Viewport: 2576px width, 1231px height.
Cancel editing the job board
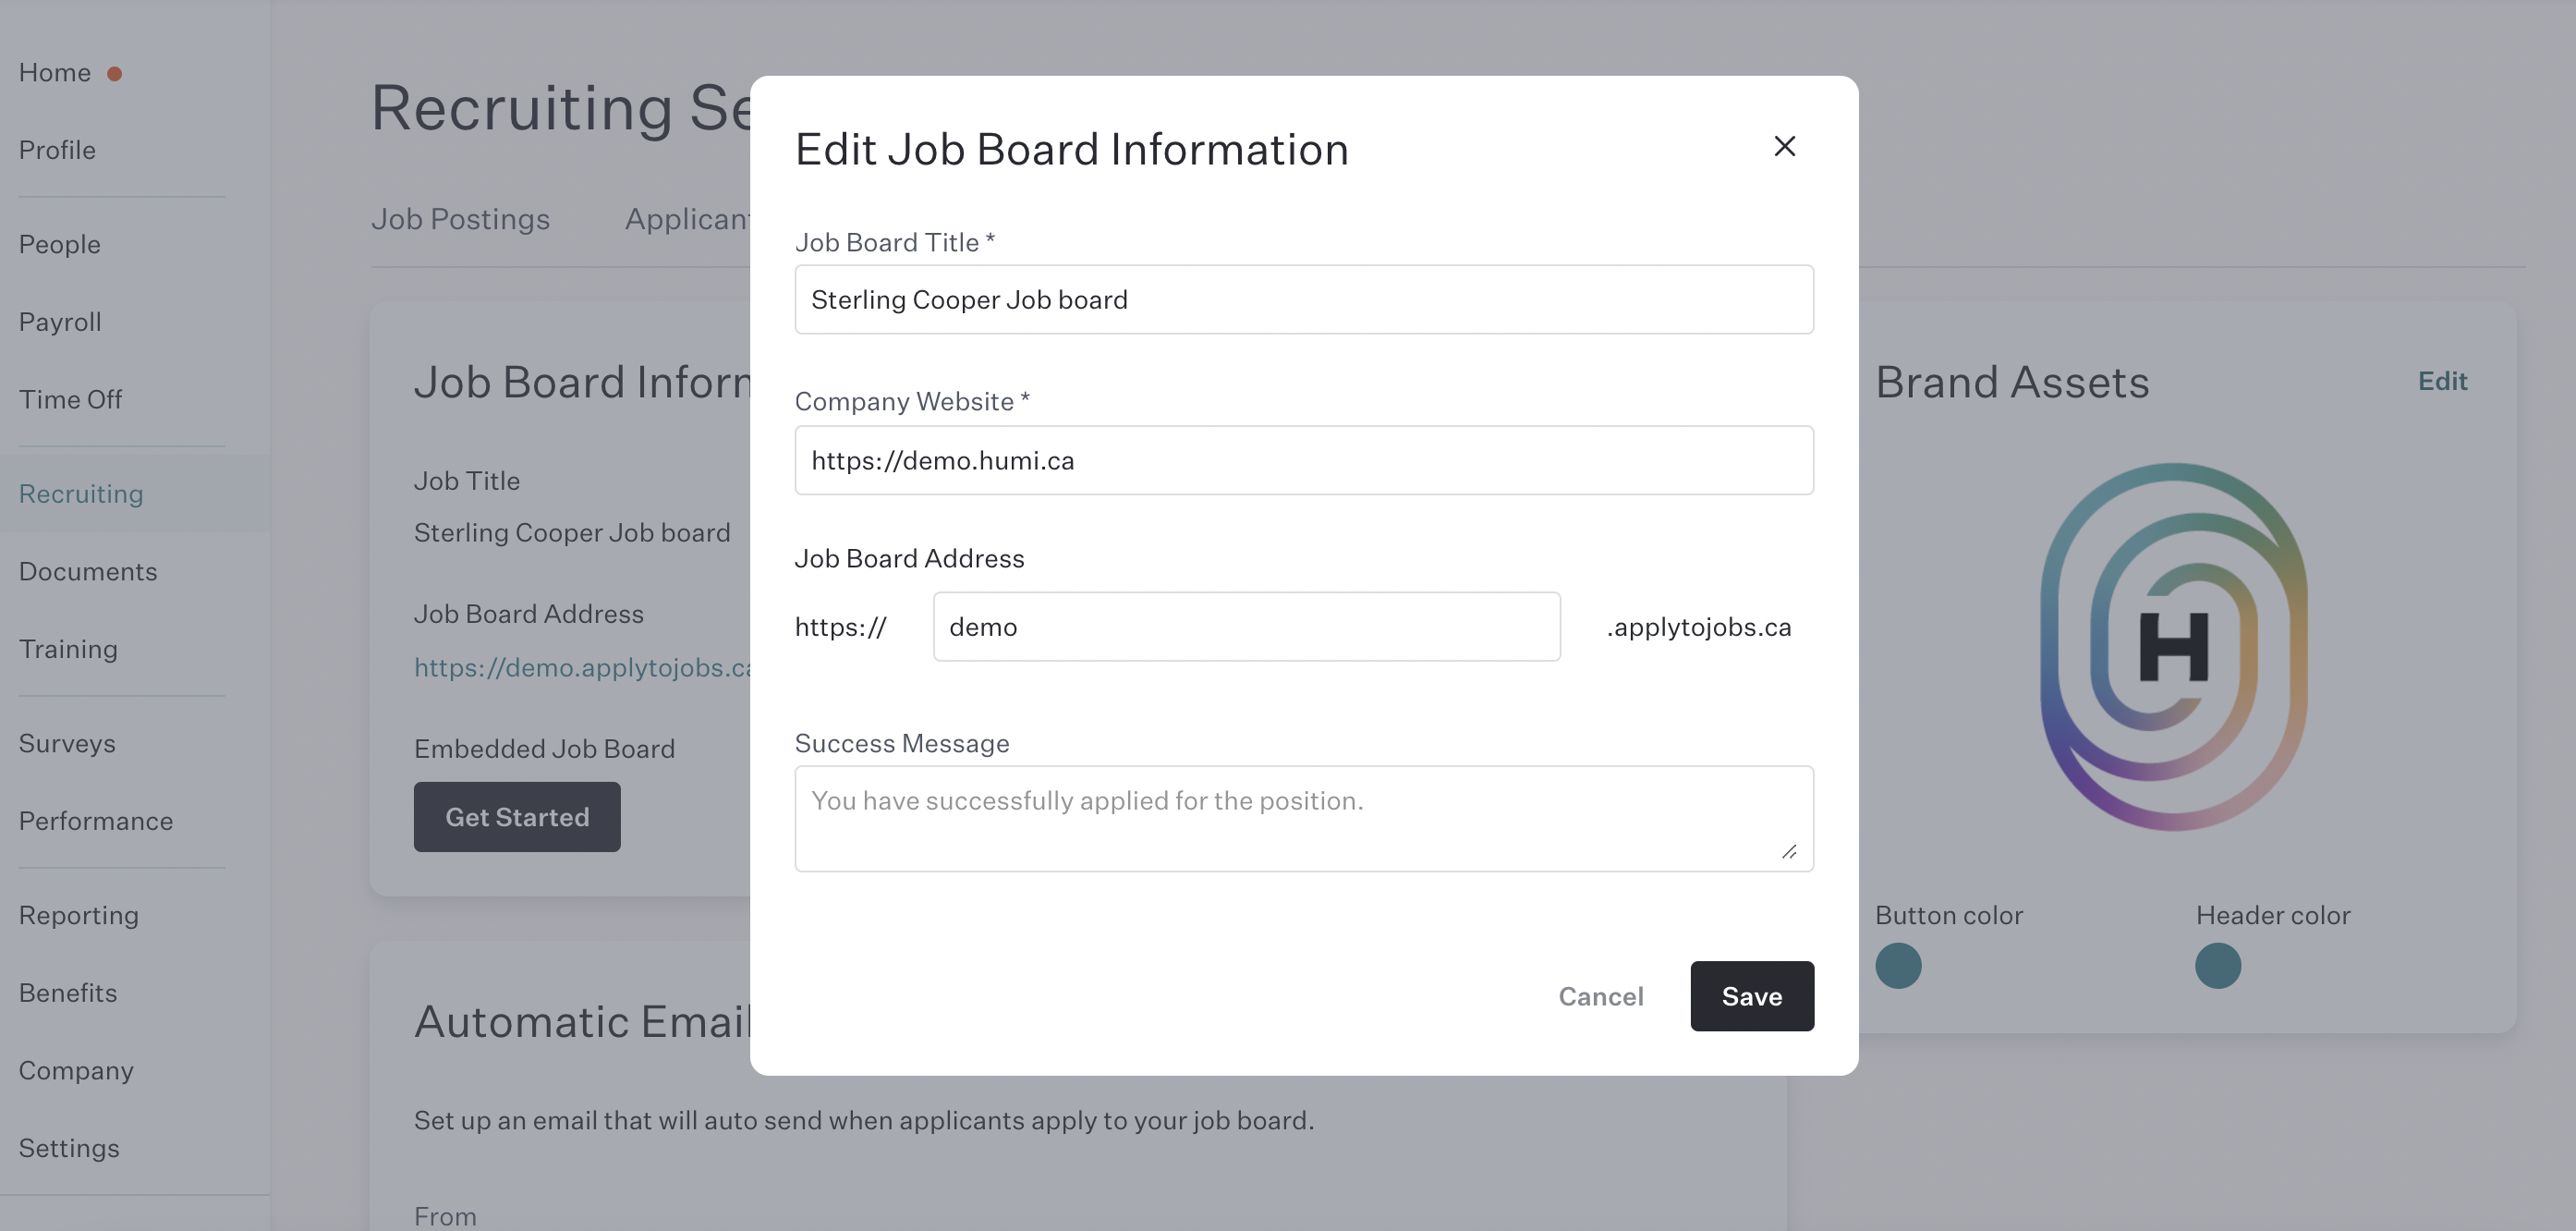[x=1600, y=996]
